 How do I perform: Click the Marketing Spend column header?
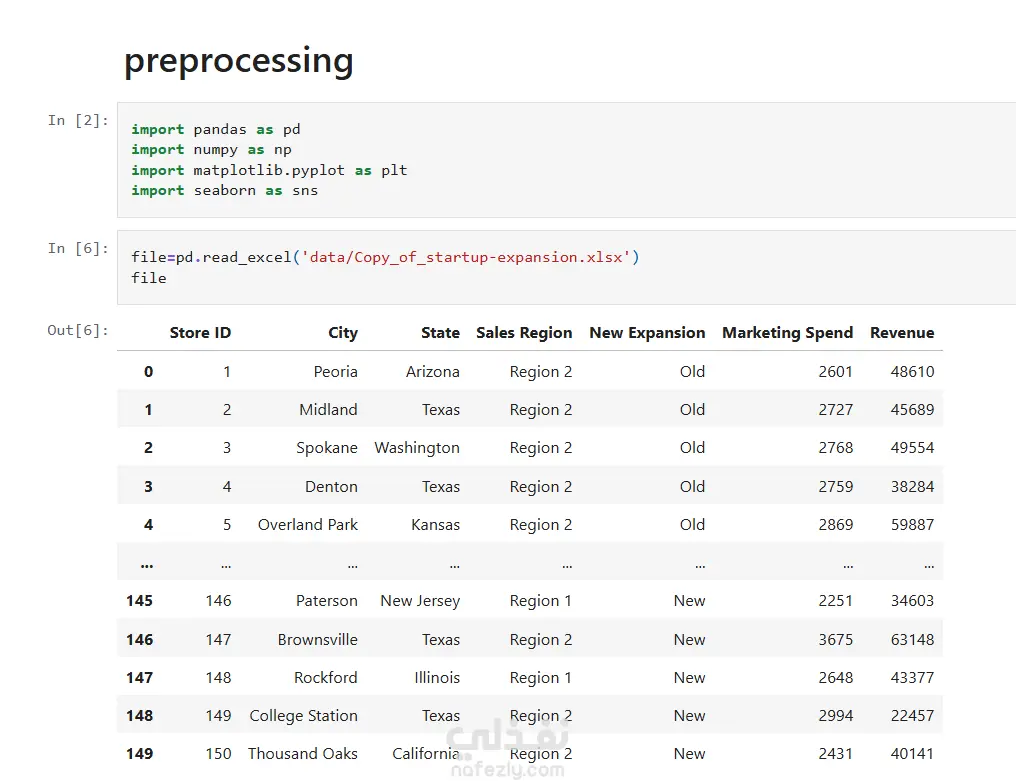787,333
